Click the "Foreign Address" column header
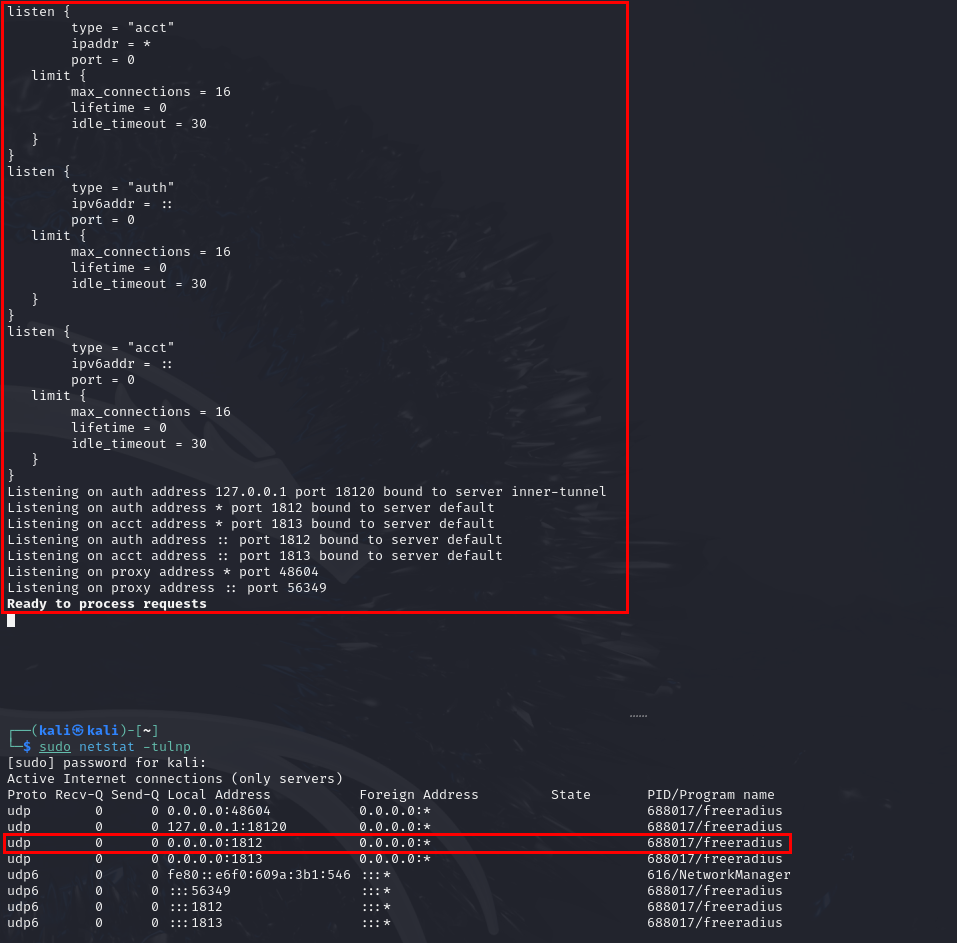The image size is (957, 943). pos(418,795)
